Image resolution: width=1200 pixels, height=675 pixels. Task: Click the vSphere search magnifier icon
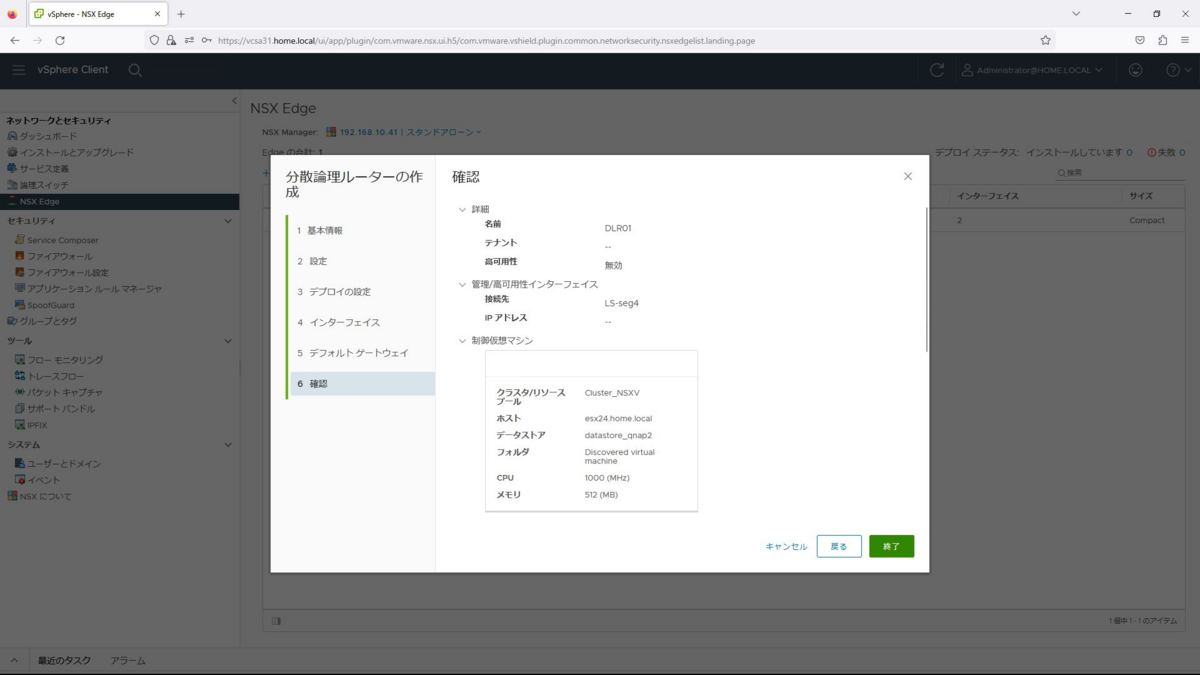pyautogui.click(x=135, y=70)
